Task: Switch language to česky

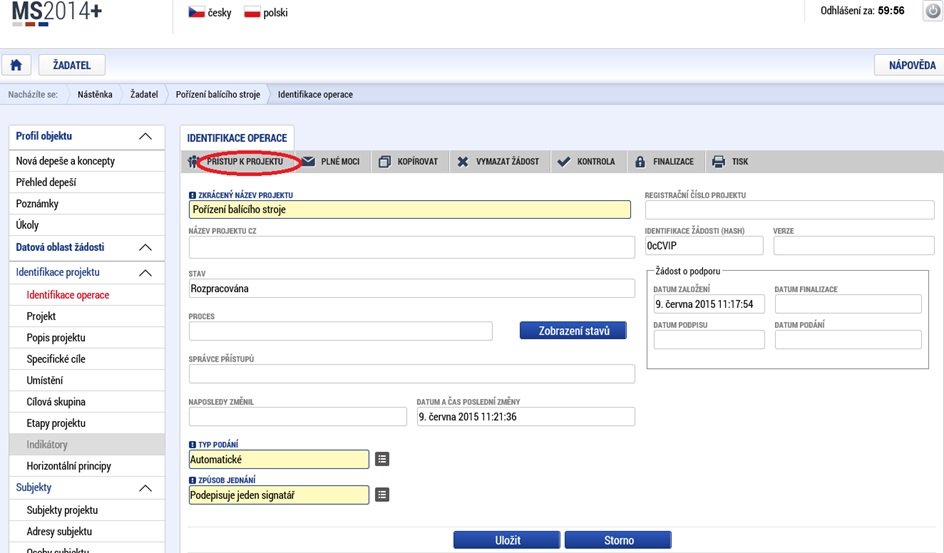Action: pyautogui.click(x=219, y=13)
